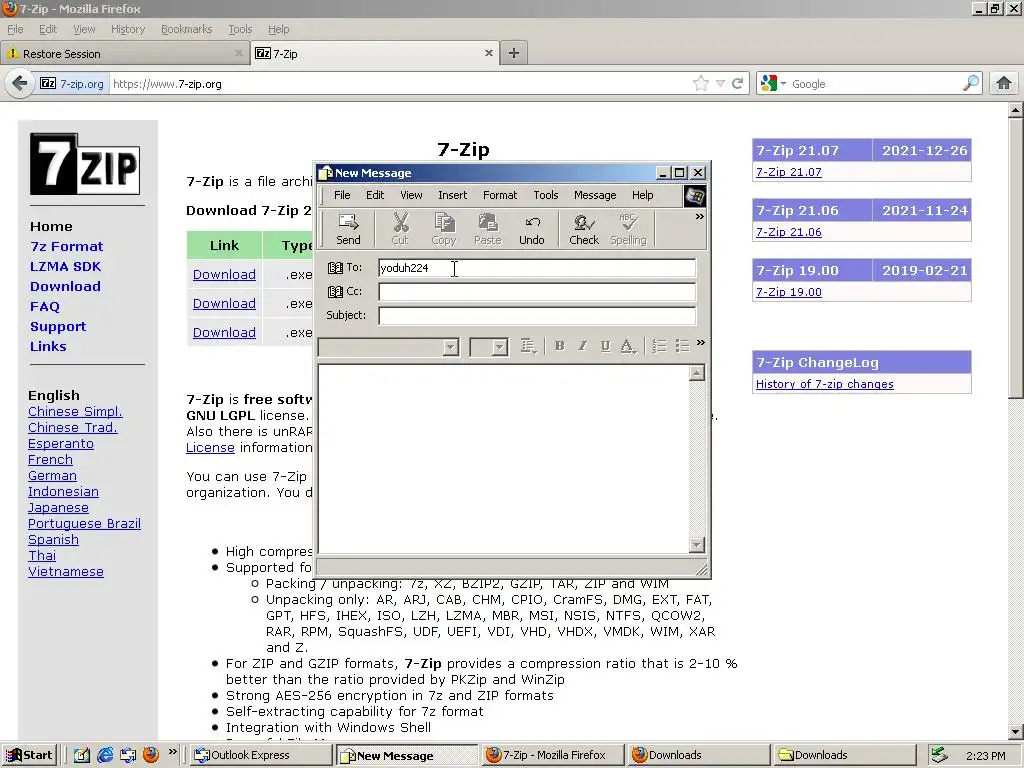Open the File menu in New Message
Screen dimensions: 1024x768
pos(342,195)
